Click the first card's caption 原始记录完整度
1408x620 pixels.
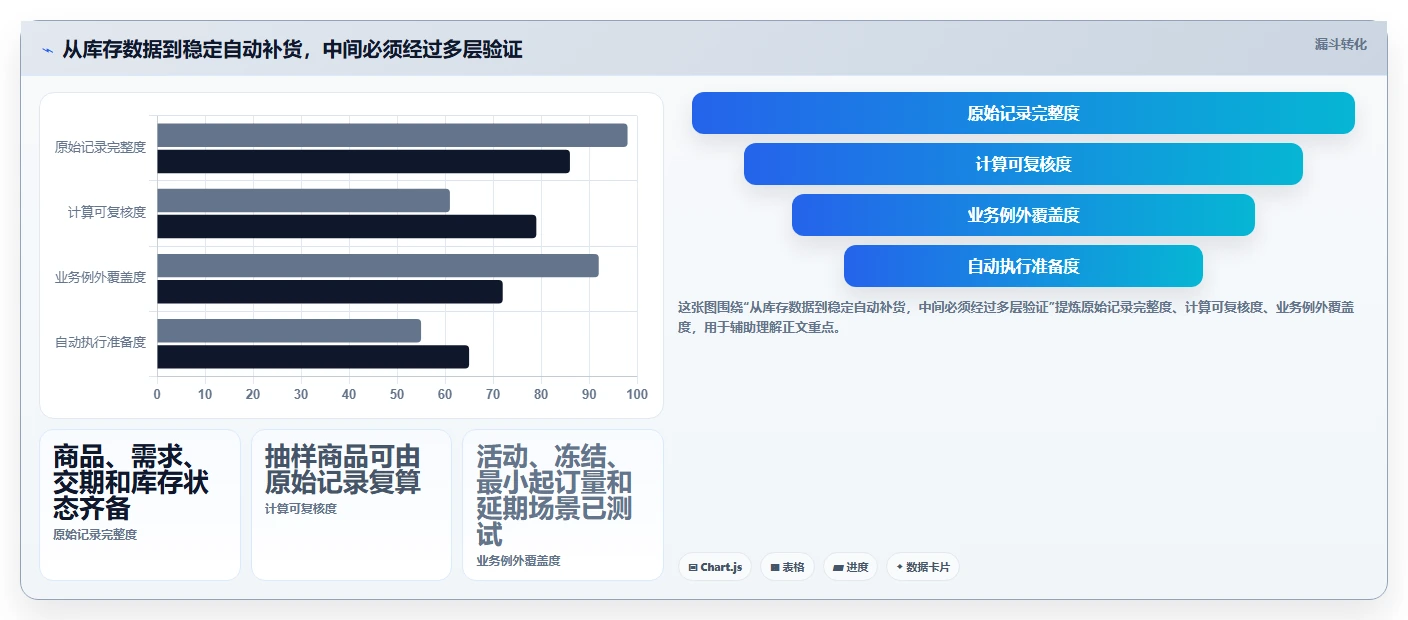(95, 535)
